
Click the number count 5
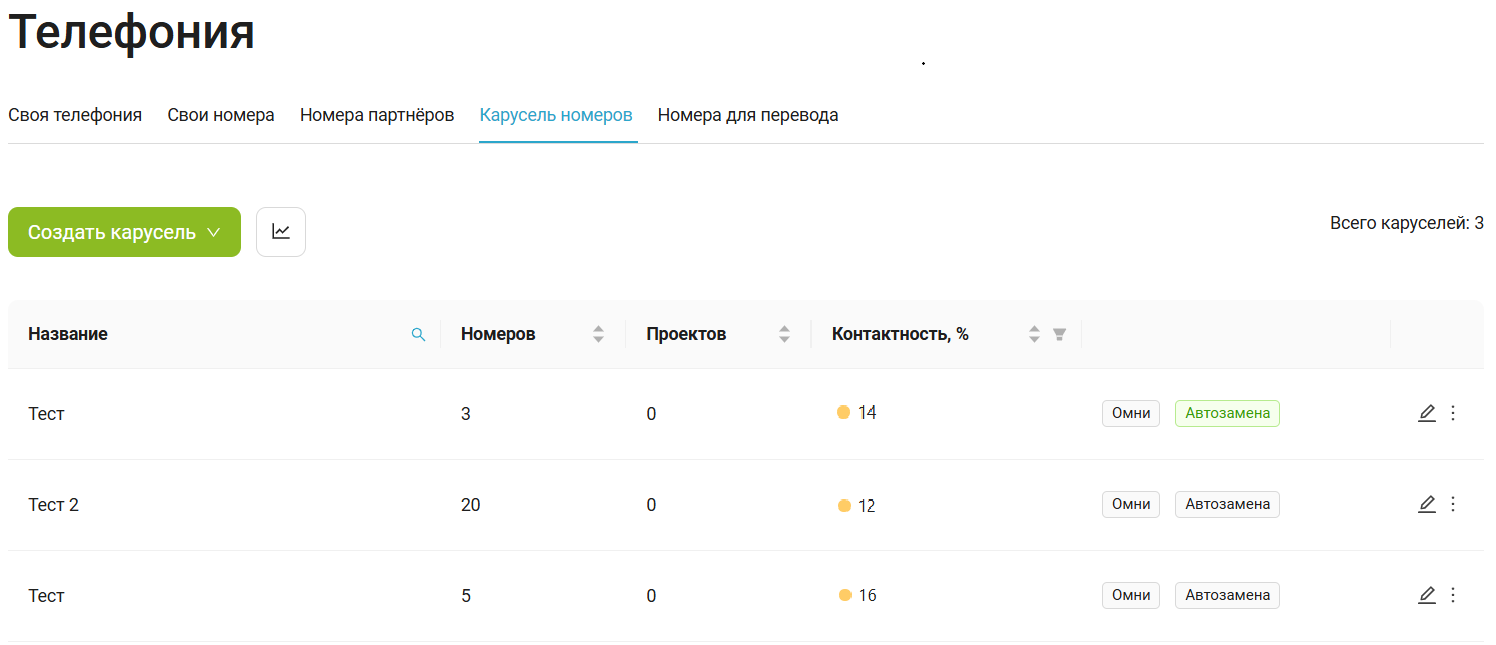466,596
